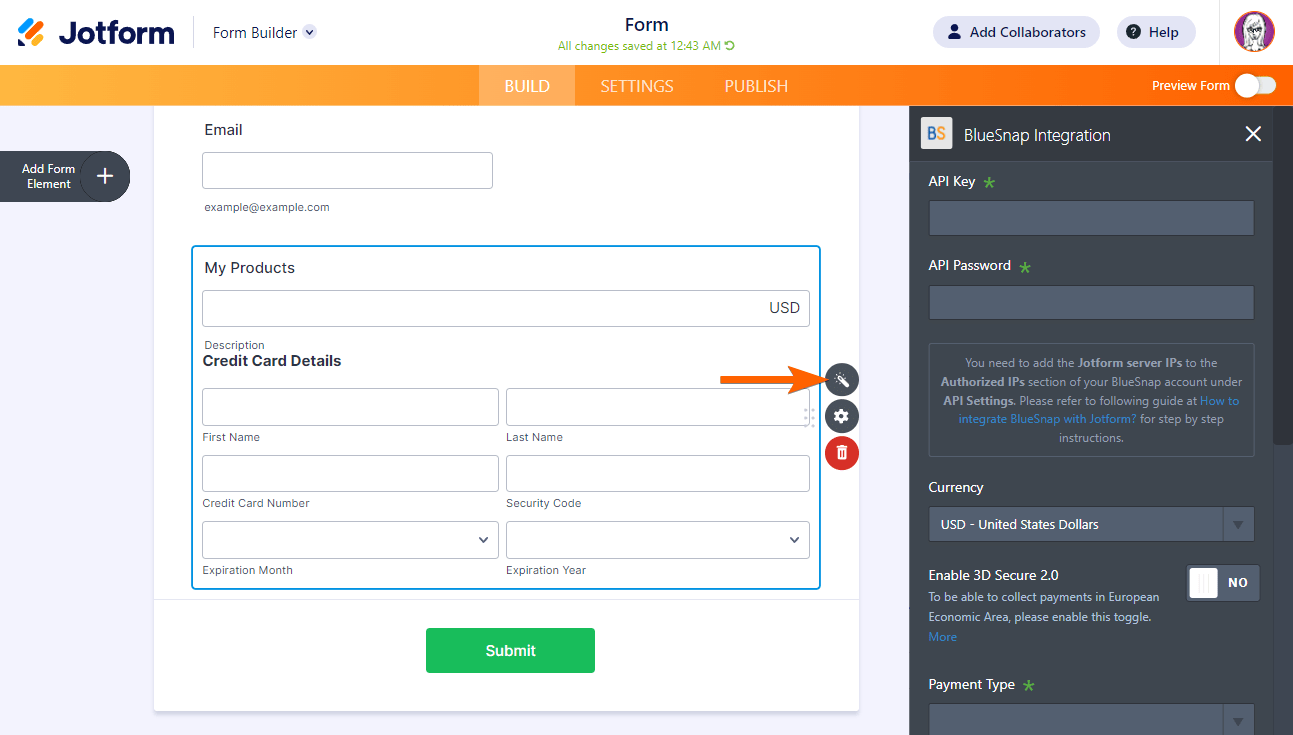
Task: Click the Add Form Element button label
Action: [x=49, y=177]
